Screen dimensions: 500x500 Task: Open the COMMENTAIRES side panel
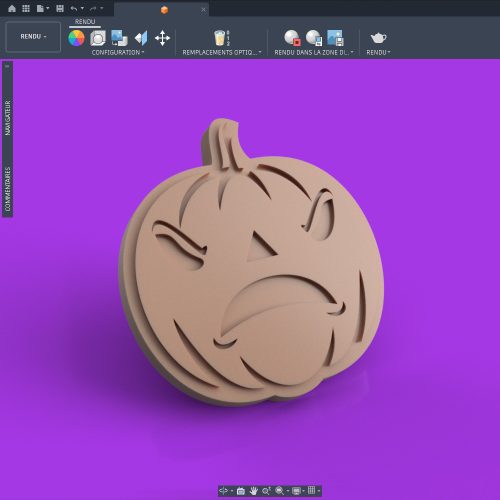coord(7,189)
